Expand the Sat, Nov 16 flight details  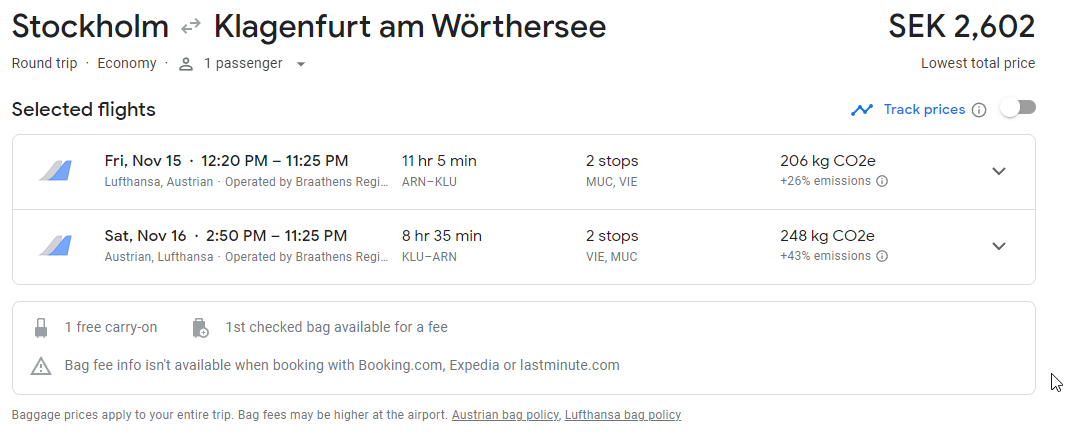(x=998, y=246)
